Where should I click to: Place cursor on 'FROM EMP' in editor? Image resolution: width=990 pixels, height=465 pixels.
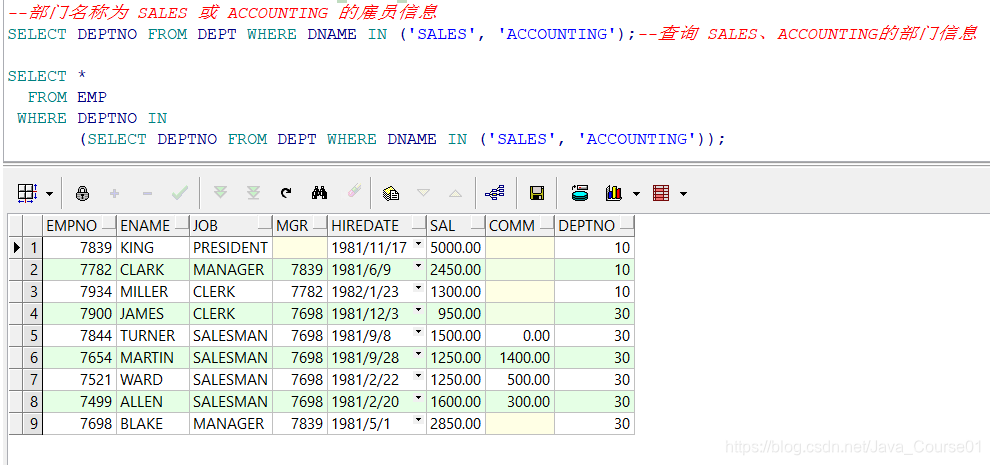click(x=67, y=97)
